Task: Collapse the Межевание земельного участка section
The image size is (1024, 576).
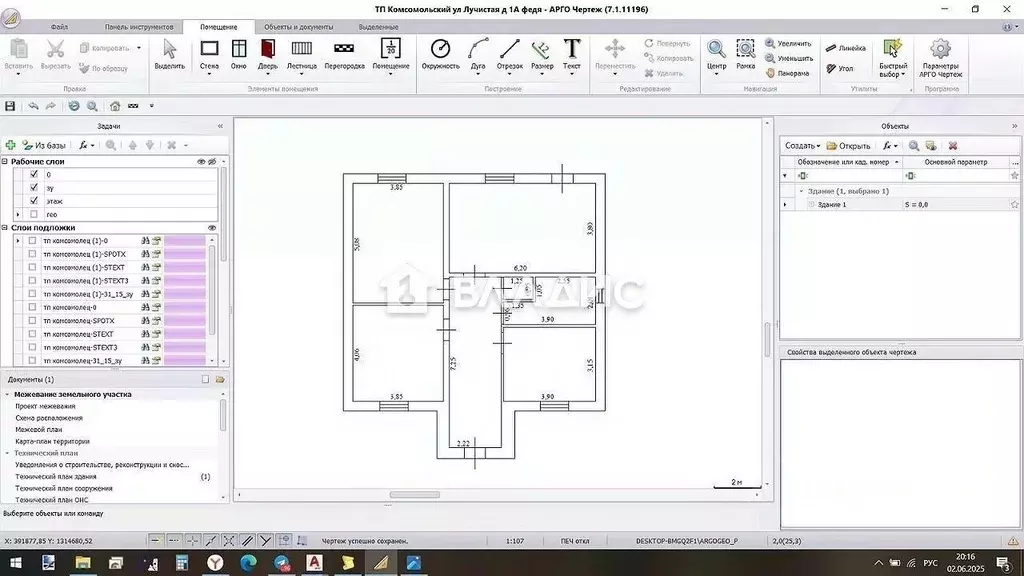Action: (x=7, y=394)
